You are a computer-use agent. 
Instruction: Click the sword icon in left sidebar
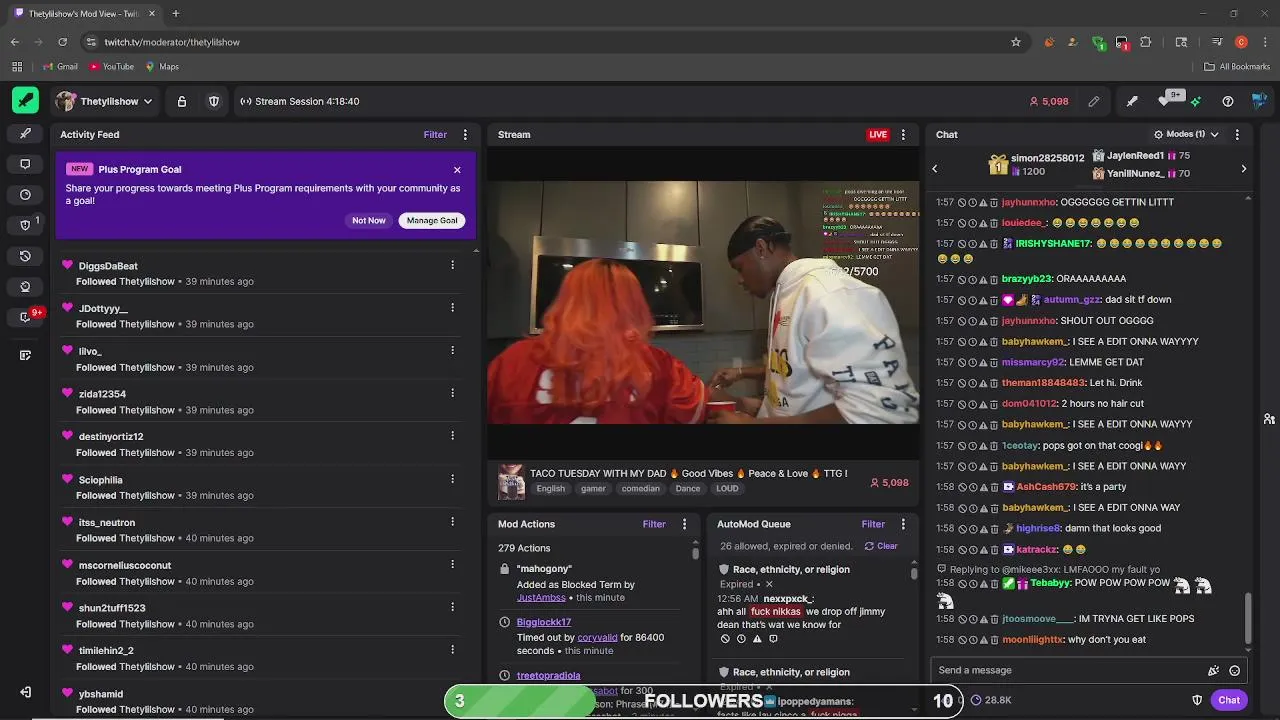tap(26, 133)
